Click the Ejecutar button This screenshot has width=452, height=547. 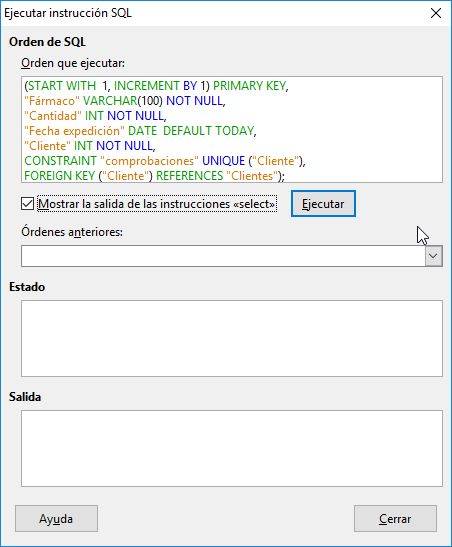tap(323, 204)
